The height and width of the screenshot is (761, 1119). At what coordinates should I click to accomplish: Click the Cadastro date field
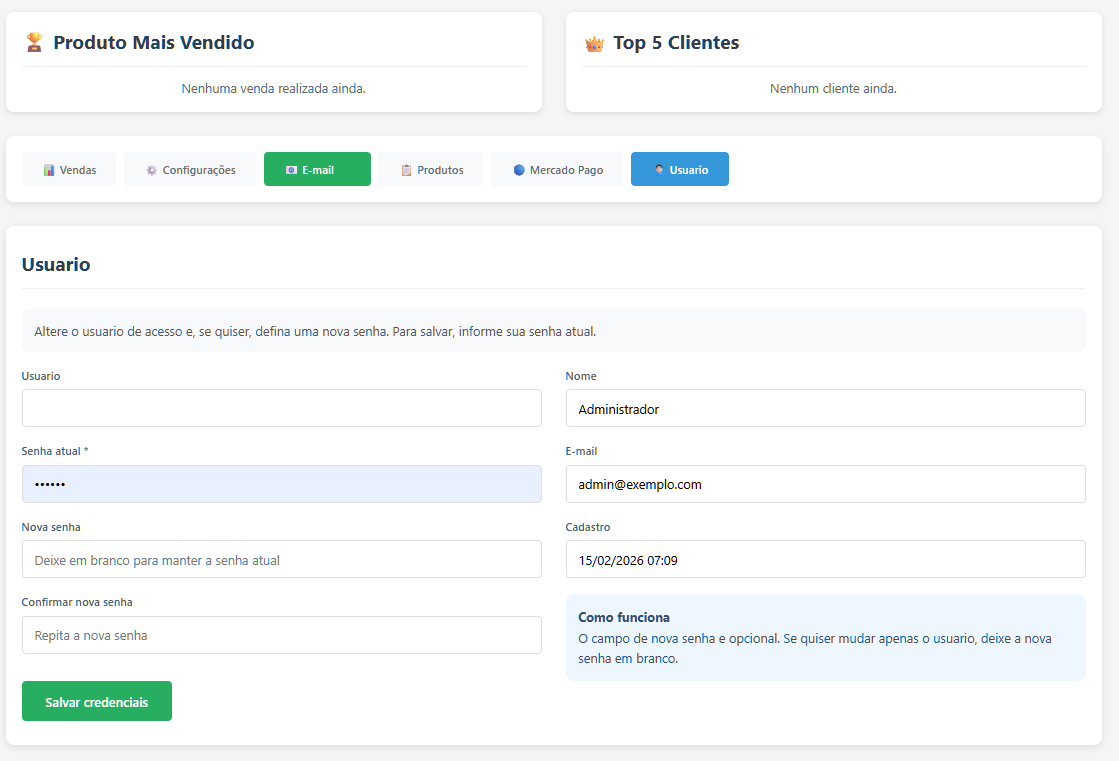[825, 559]
